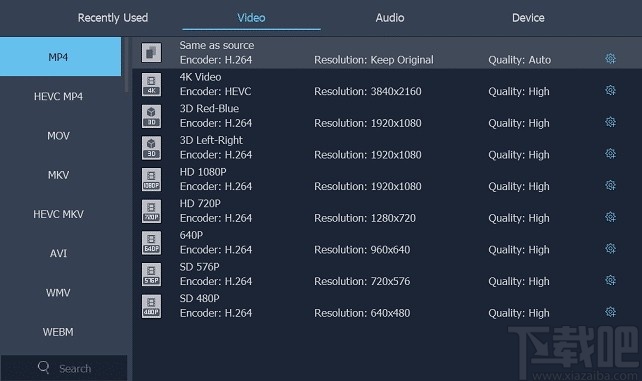Select the 'SD 480P' preset title
This screenshot has width=642, height=381.
click(199, 298)
